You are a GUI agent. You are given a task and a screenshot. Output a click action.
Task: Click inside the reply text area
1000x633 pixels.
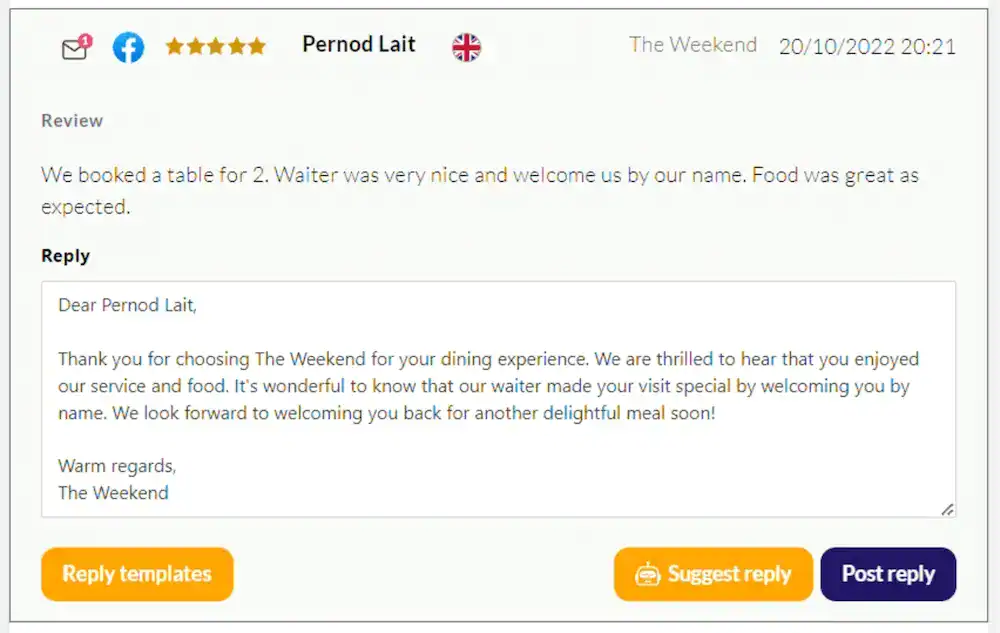tap(497, 400)
